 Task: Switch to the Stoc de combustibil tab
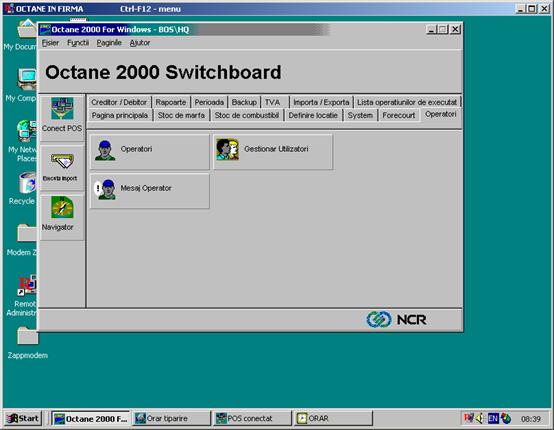click(x=247, y=115)
